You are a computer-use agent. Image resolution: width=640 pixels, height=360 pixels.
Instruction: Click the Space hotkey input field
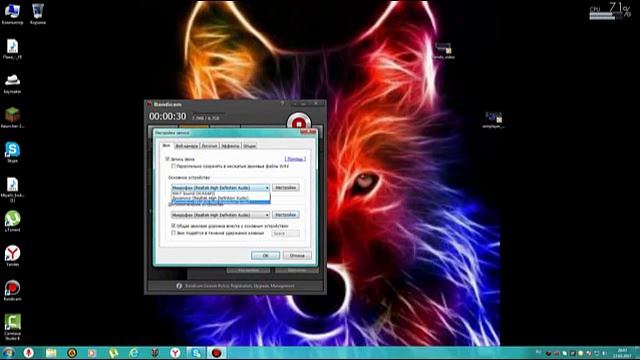point(285,233)
